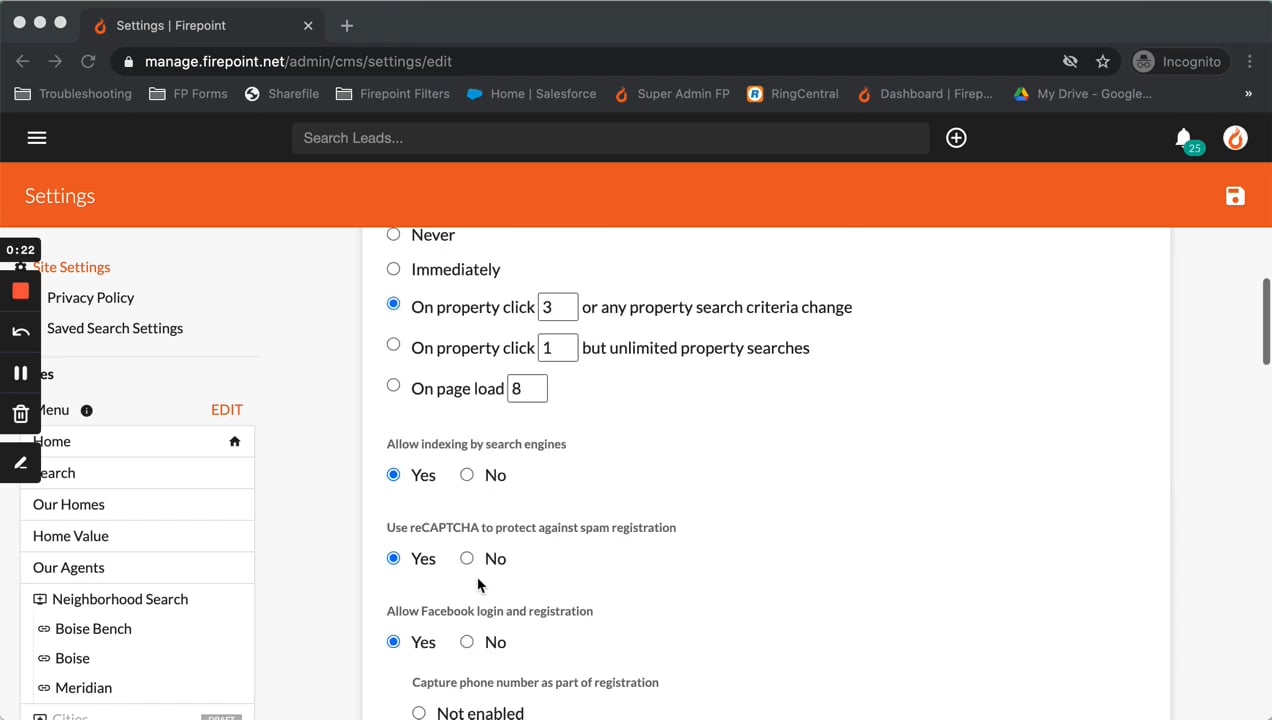Select Home Value menu page

137,536
